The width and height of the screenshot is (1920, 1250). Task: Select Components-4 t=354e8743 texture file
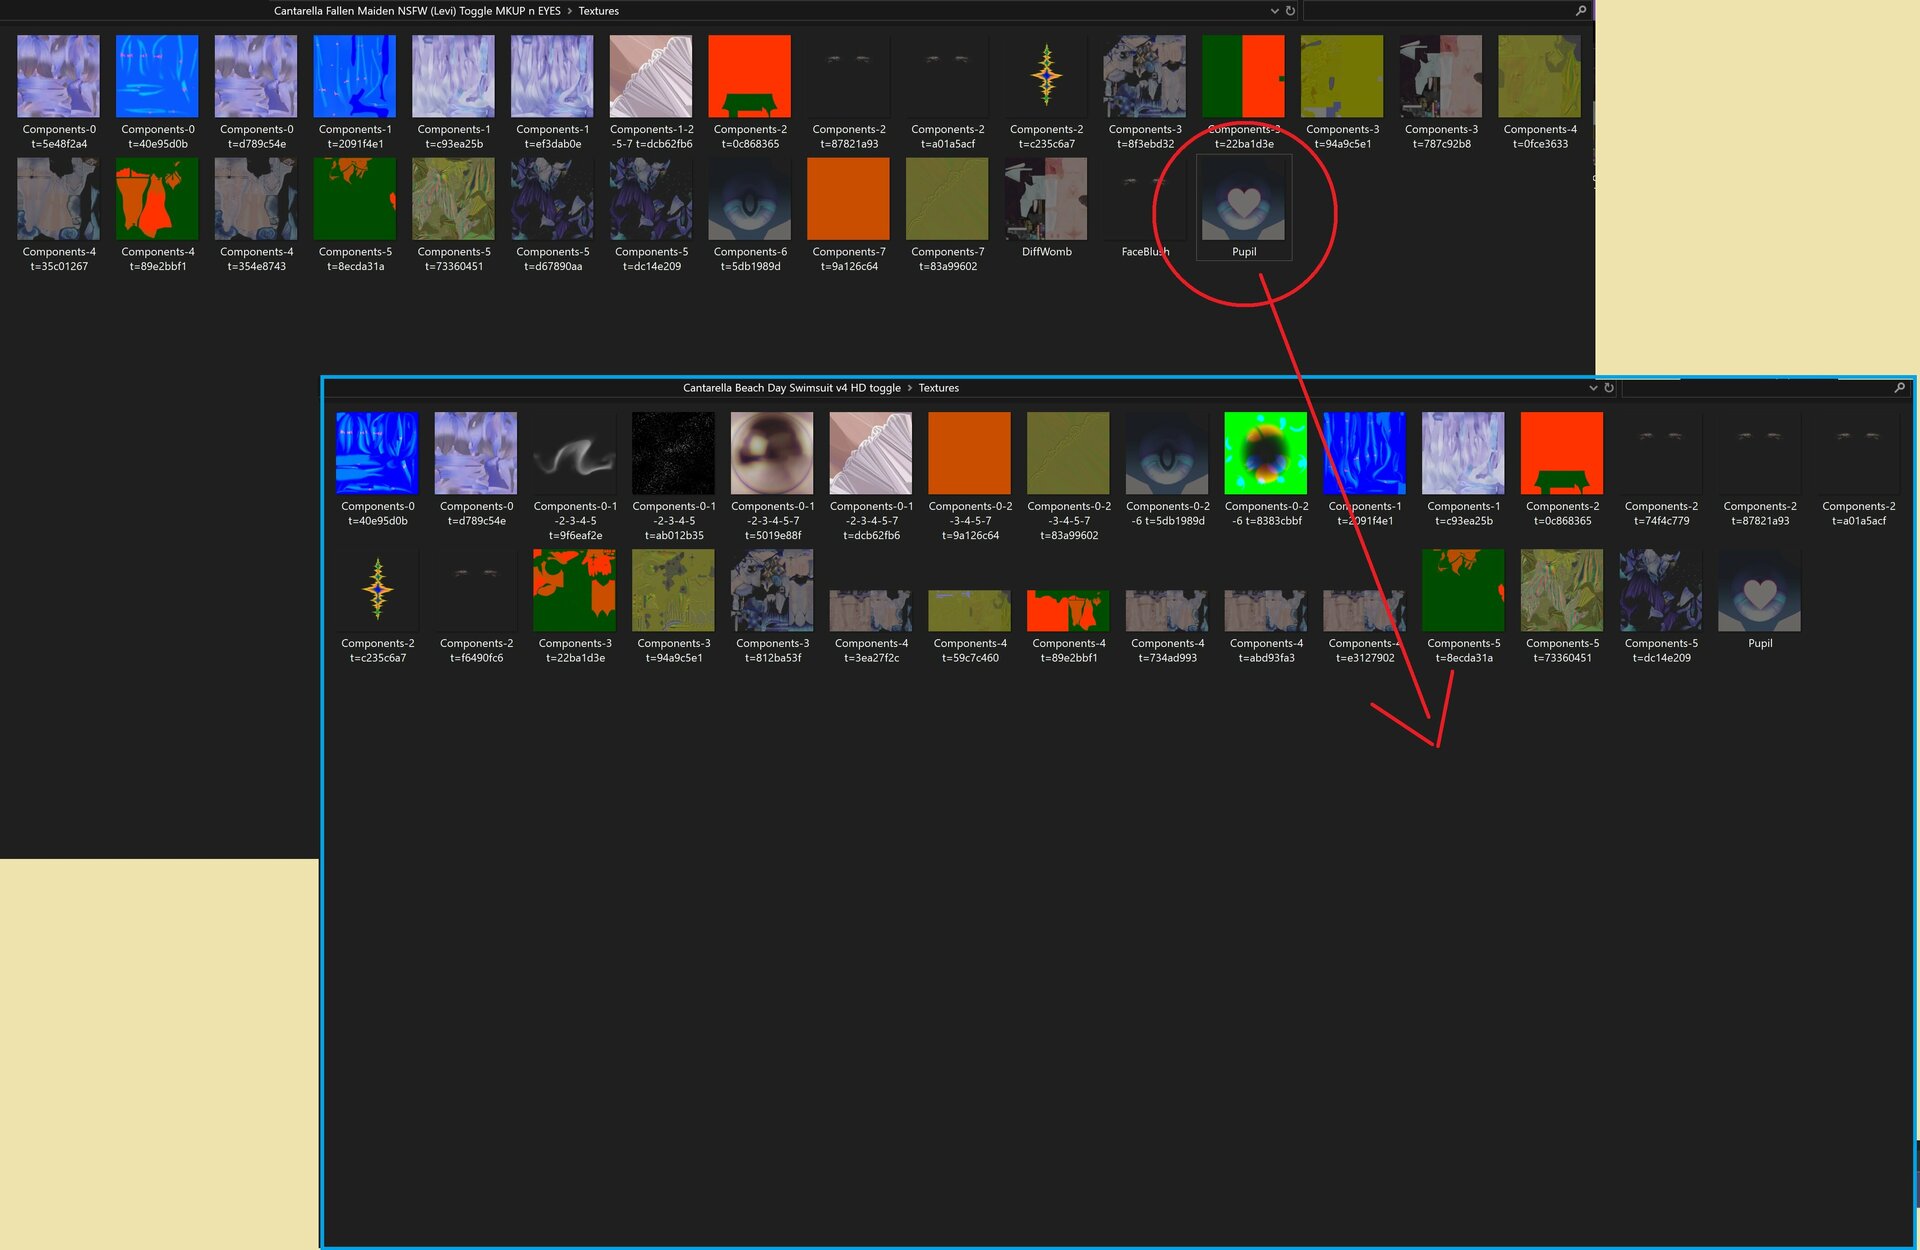256,215
